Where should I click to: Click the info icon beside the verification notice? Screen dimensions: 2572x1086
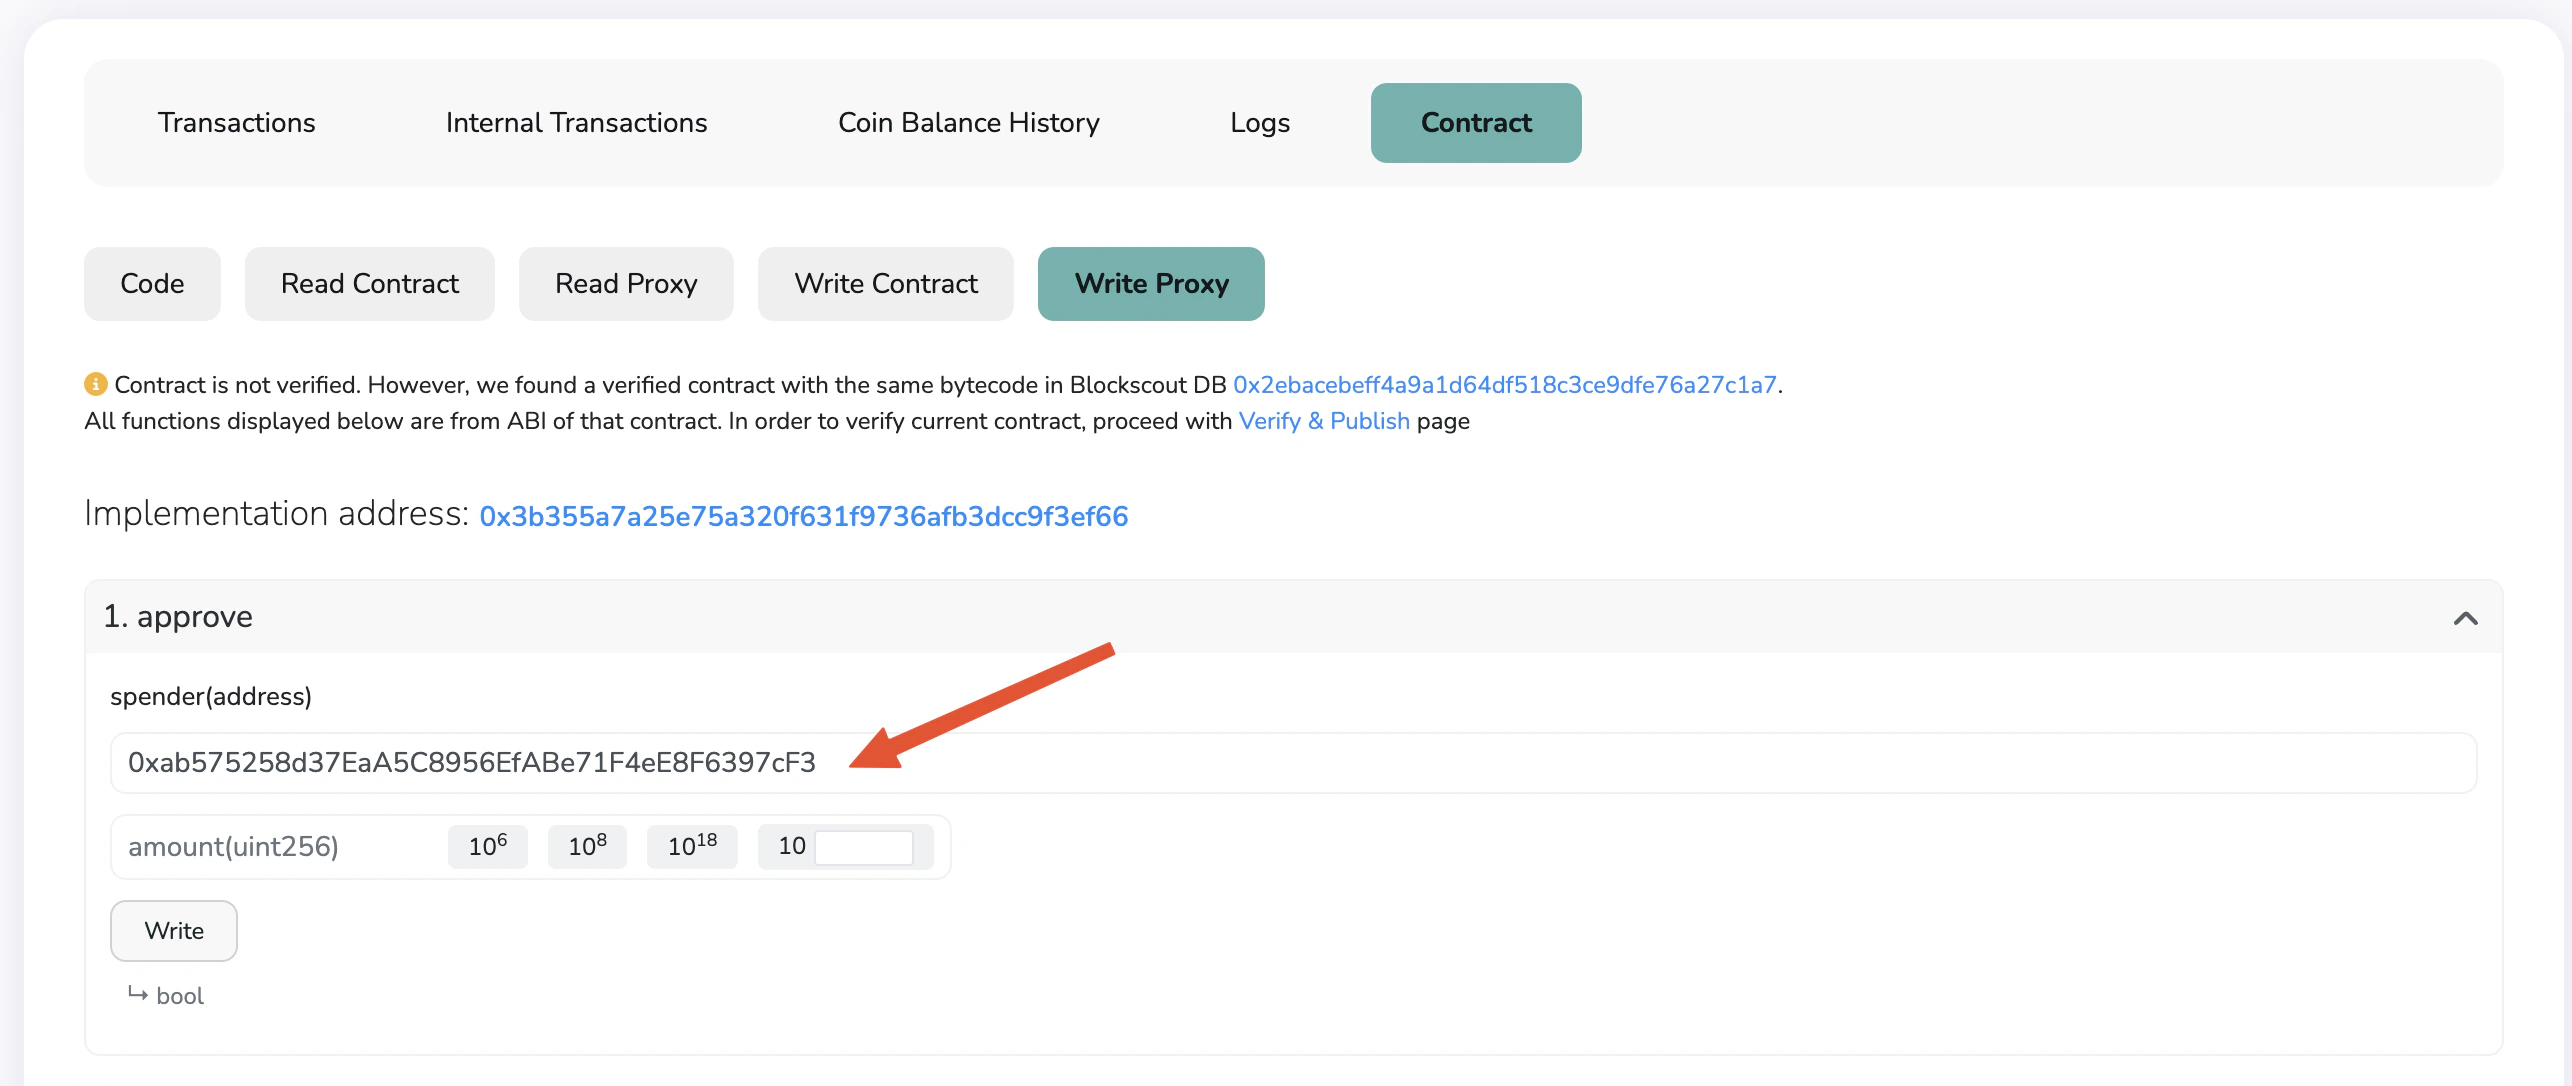point(95,383)
